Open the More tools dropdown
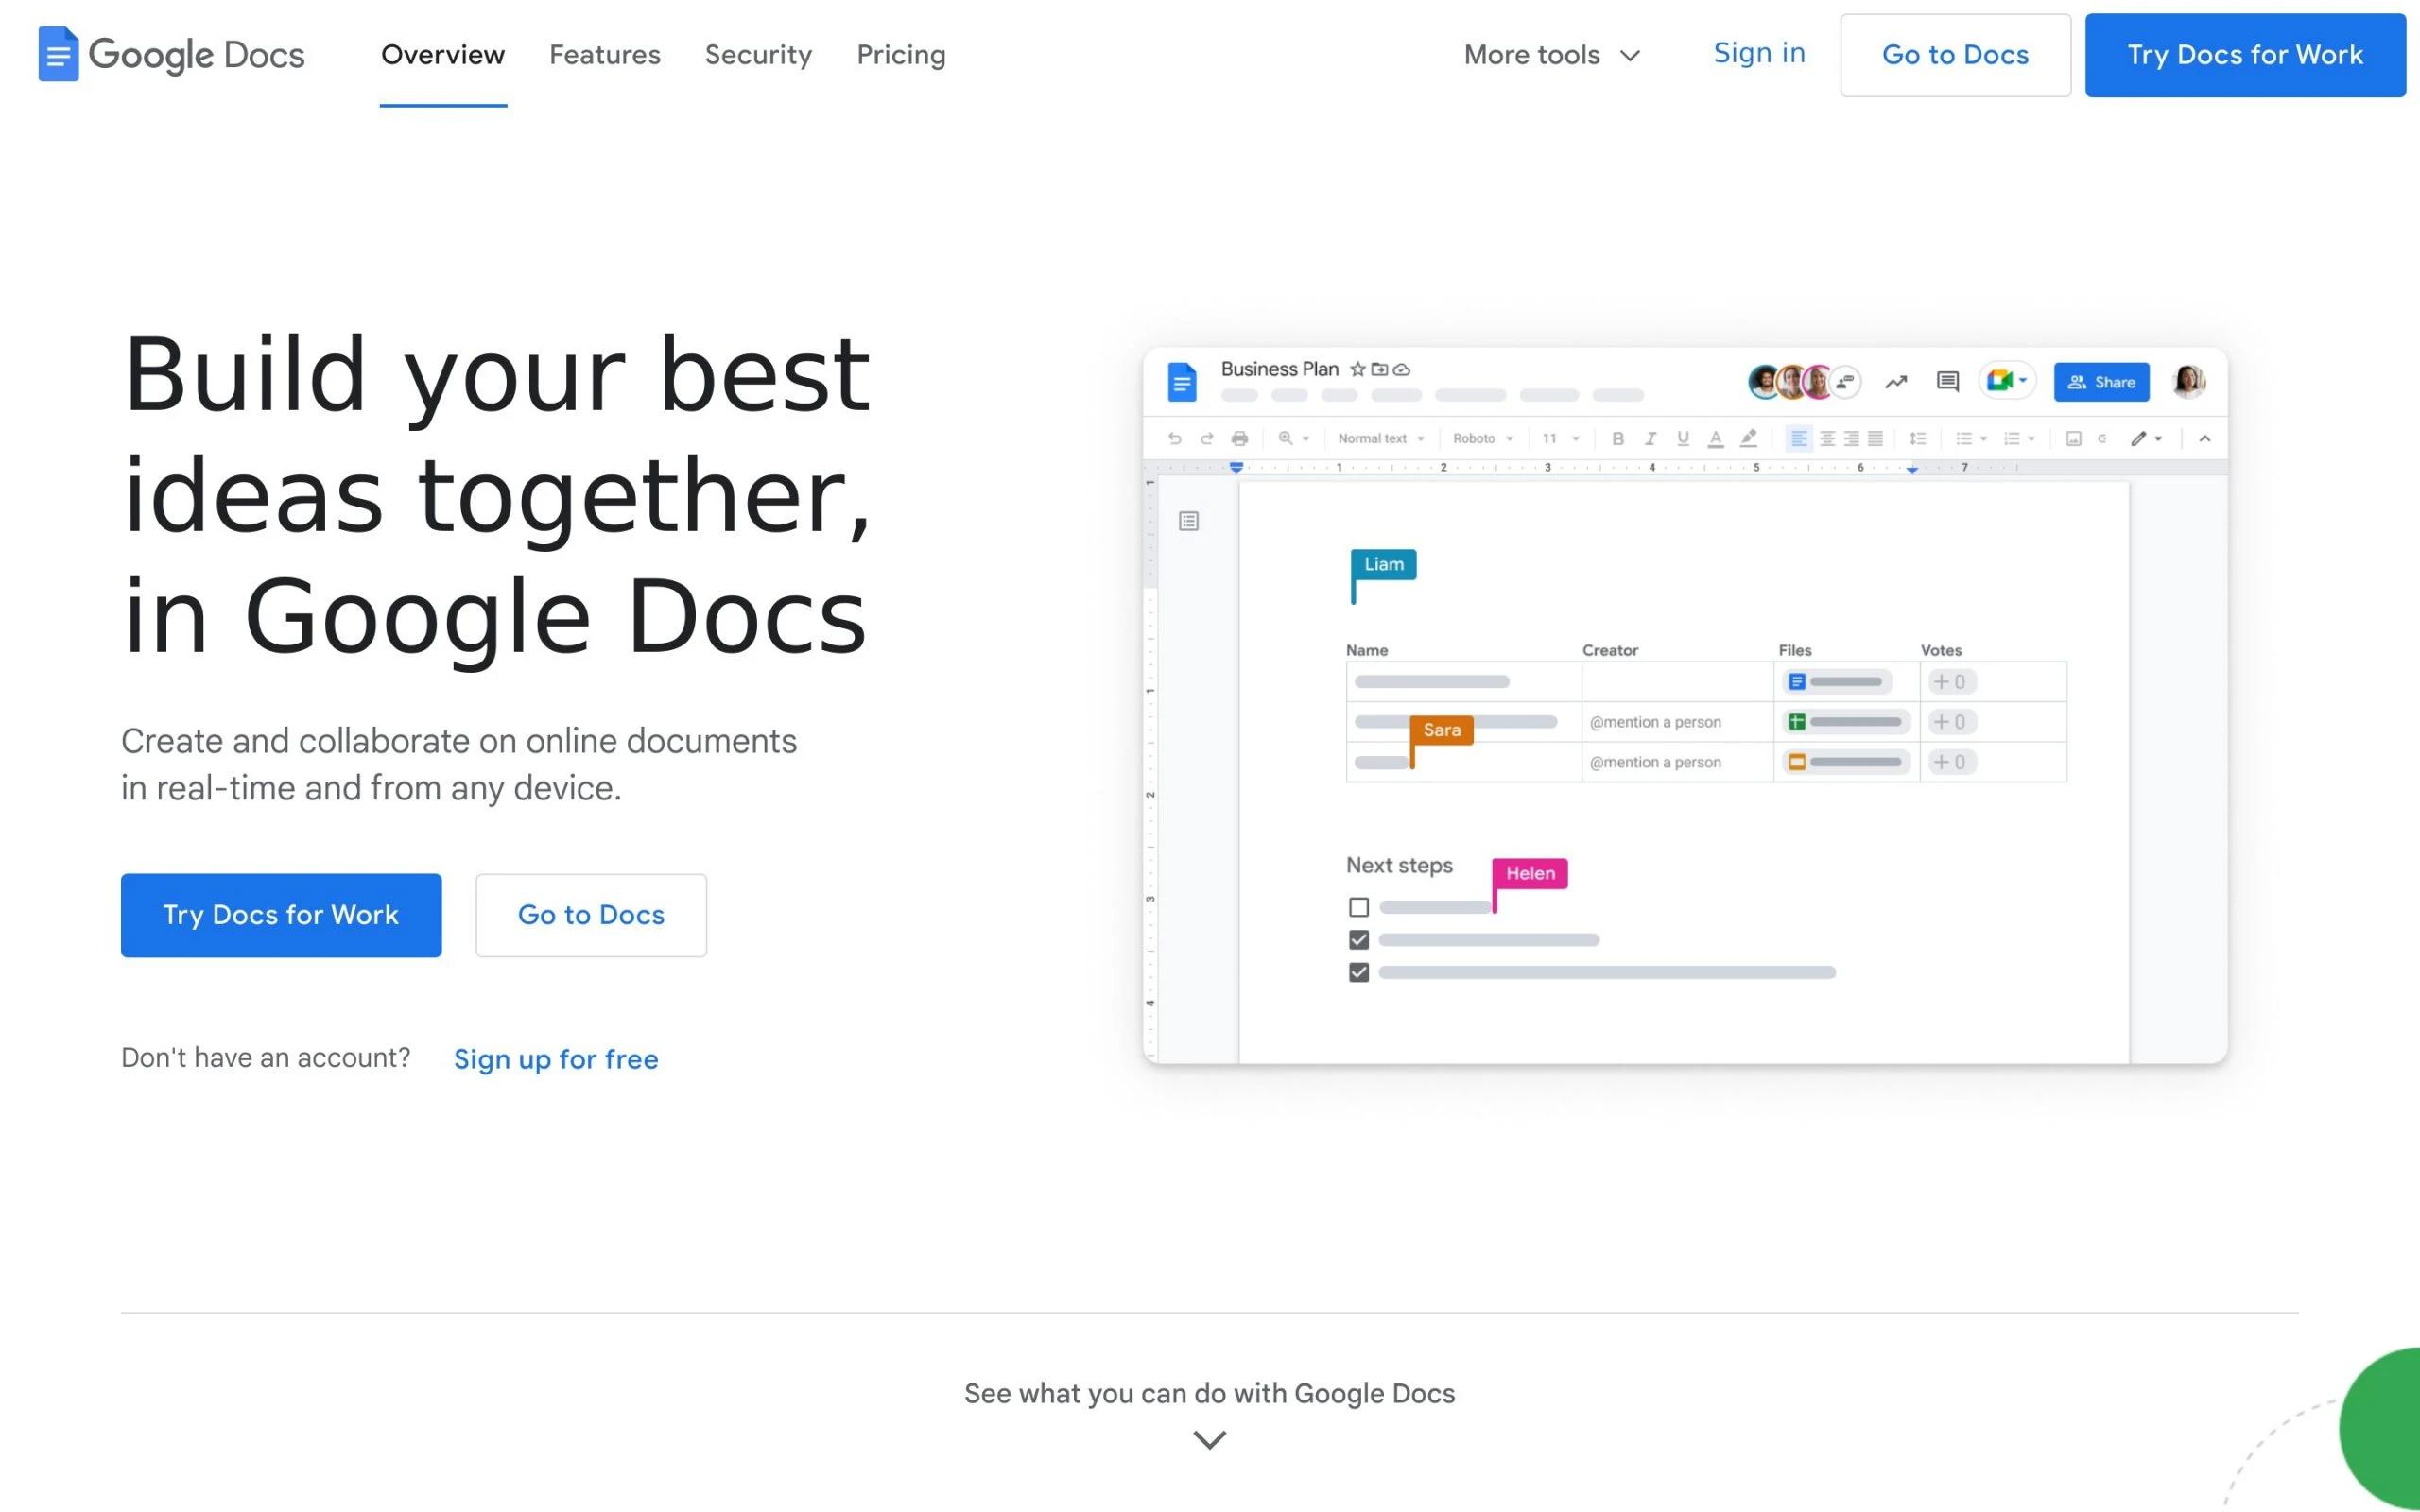 1551,55
